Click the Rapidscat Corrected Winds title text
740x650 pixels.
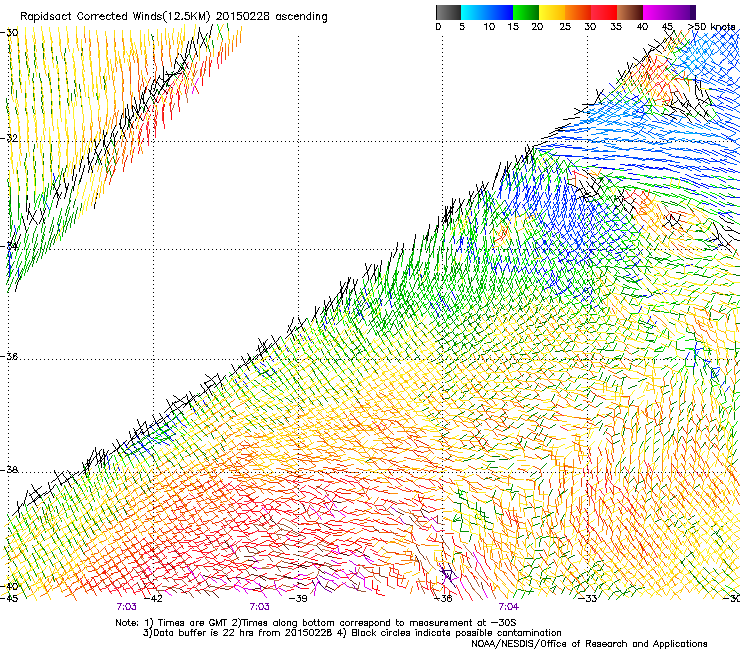pos(174,17)
